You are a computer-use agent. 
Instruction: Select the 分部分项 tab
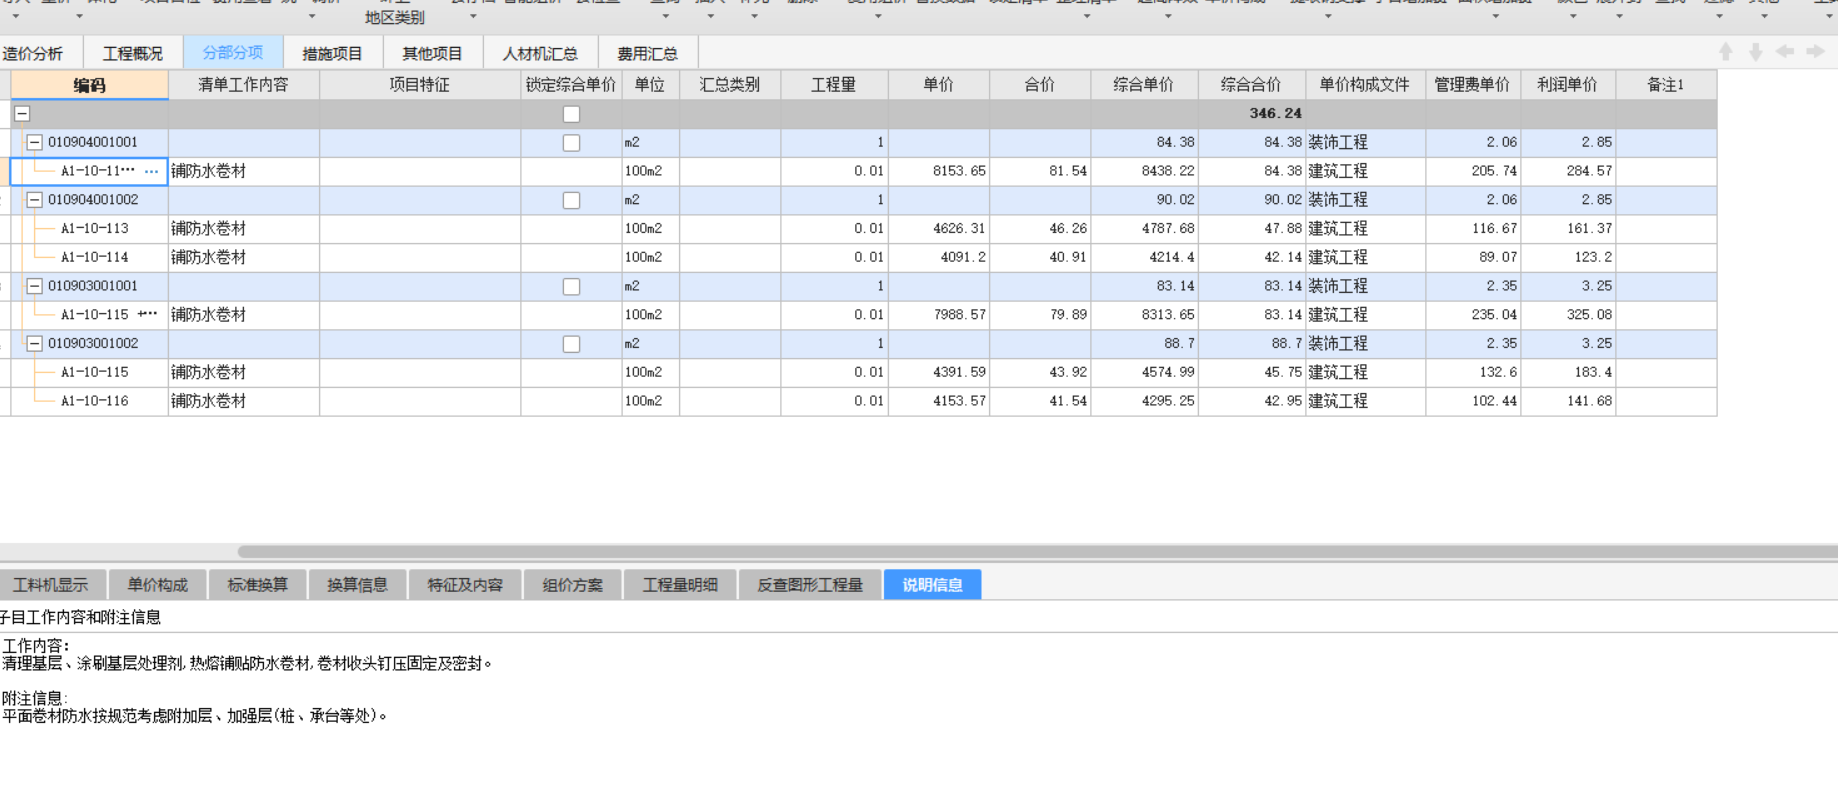233,53
